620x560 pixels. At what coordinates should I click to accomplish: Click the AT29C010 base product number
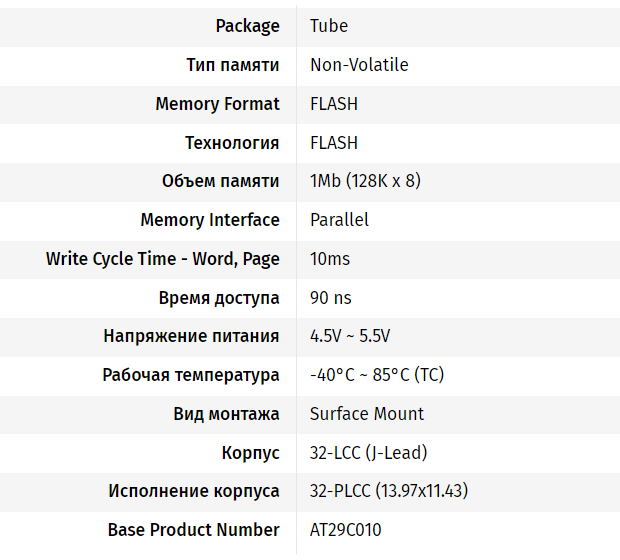coord(345,530)
